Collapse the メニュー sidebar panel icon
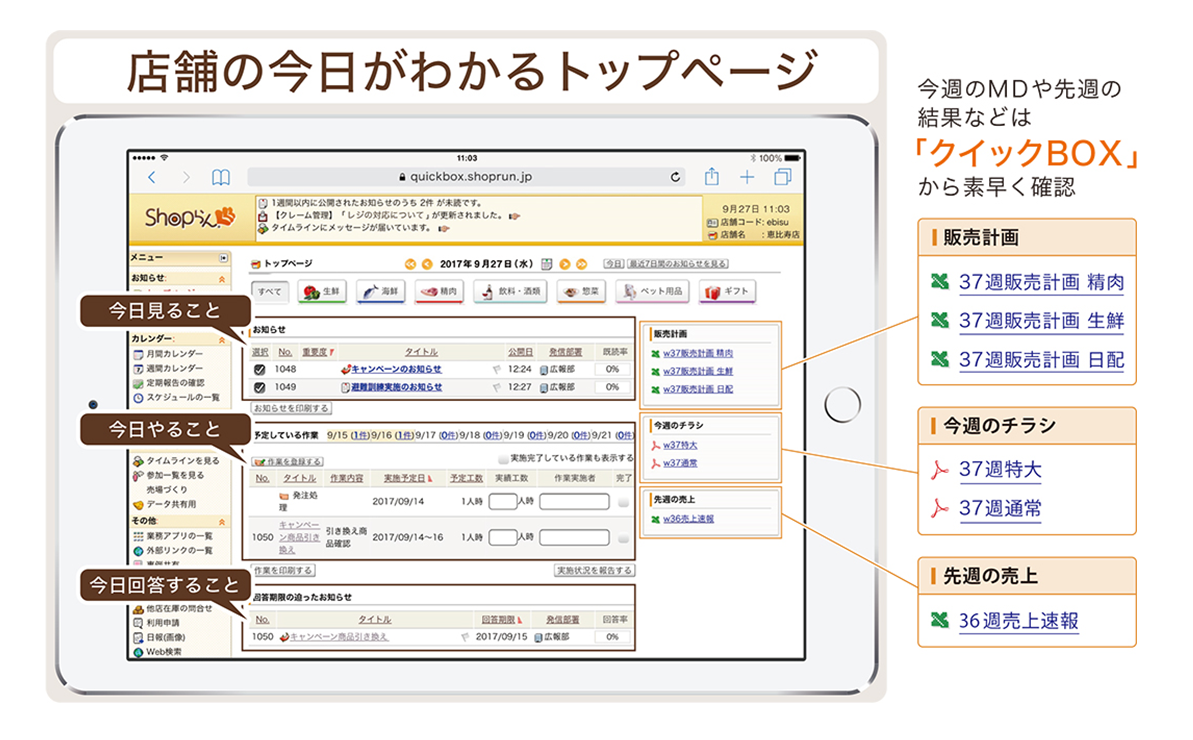 tap(223, 258)
